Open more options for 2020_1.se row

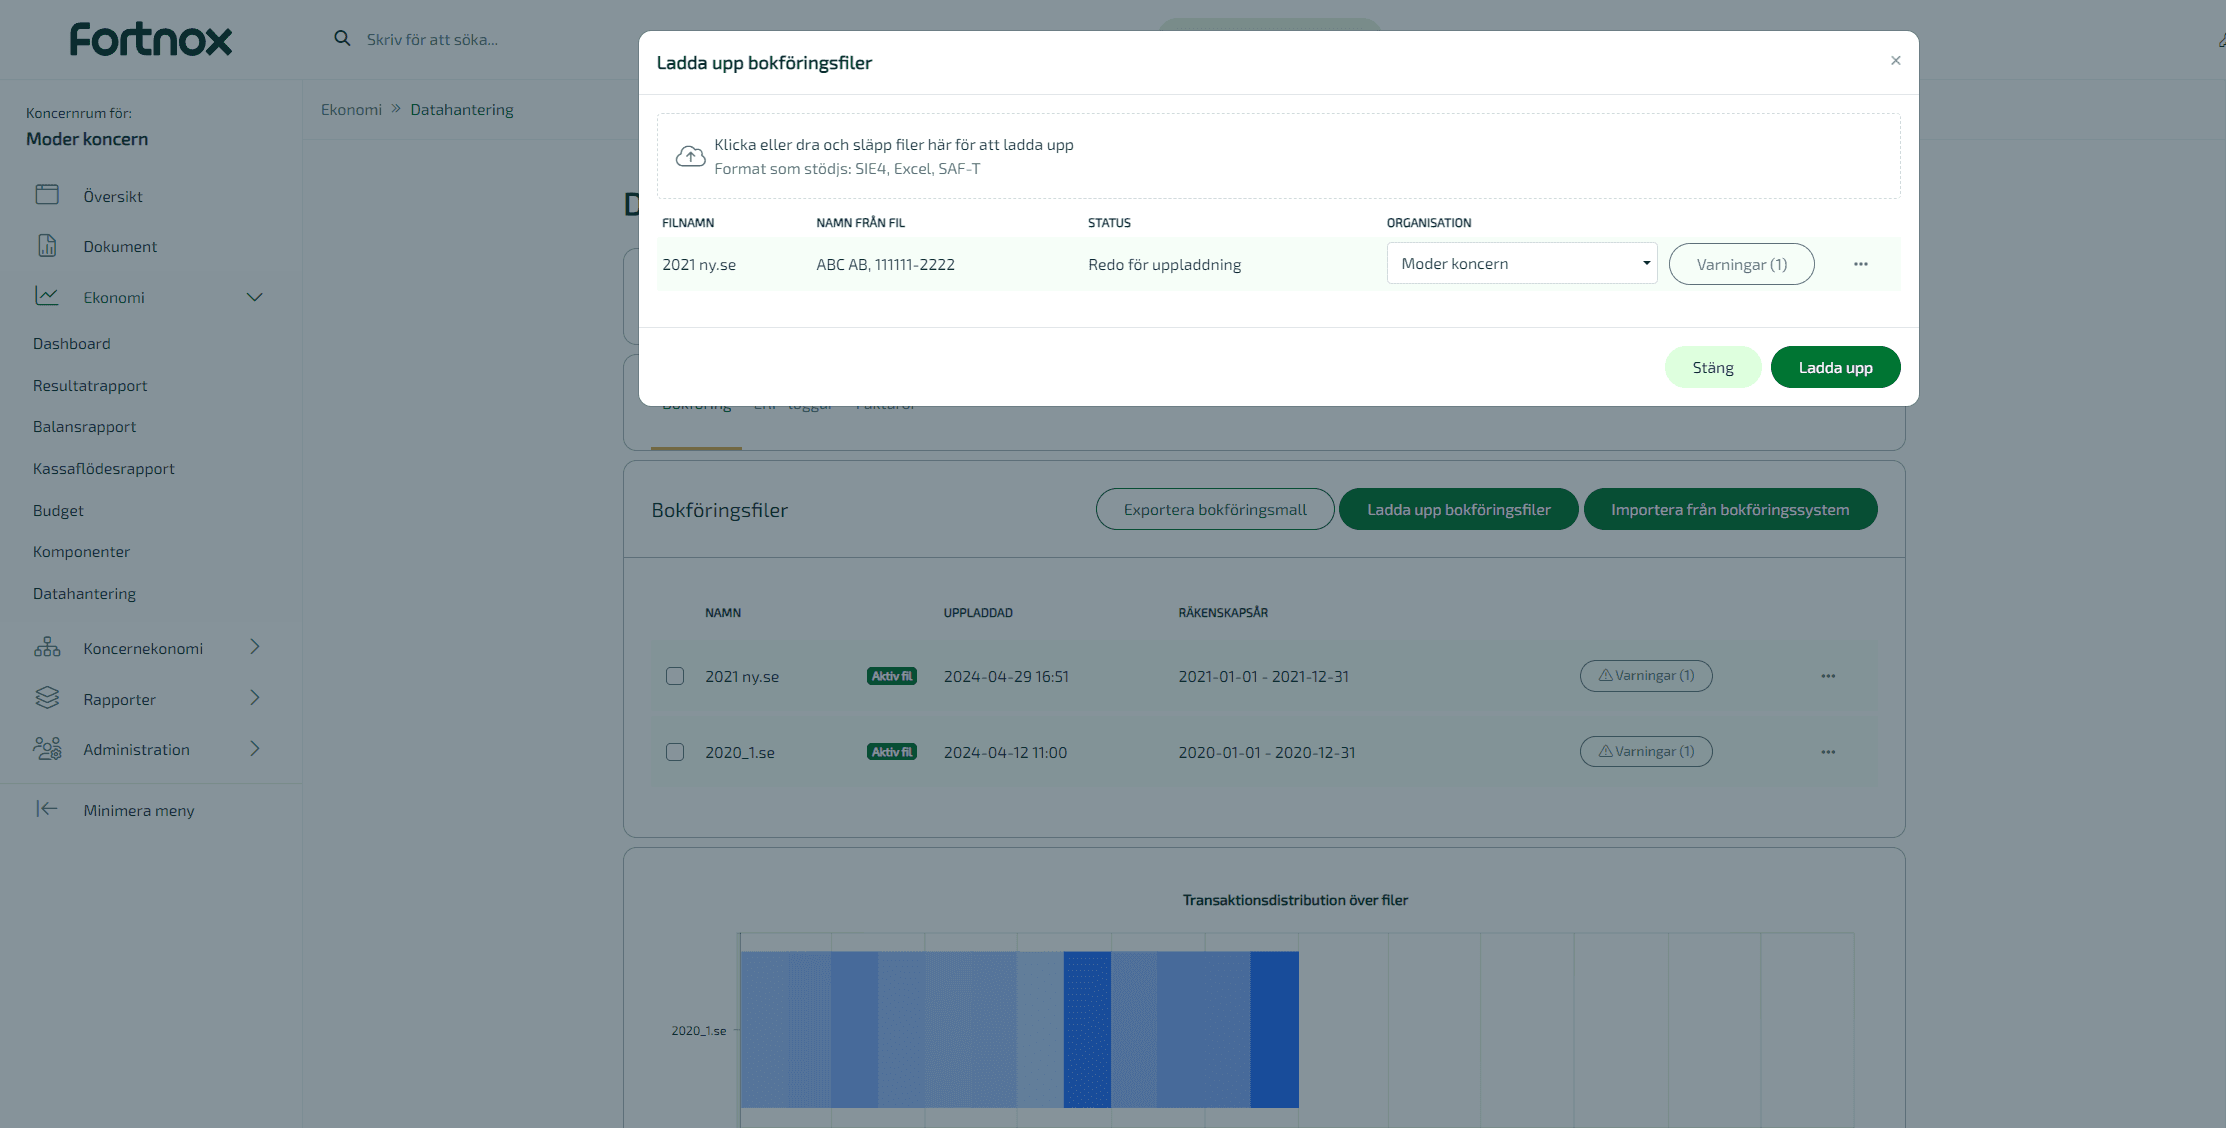[x=1828, y=752]
